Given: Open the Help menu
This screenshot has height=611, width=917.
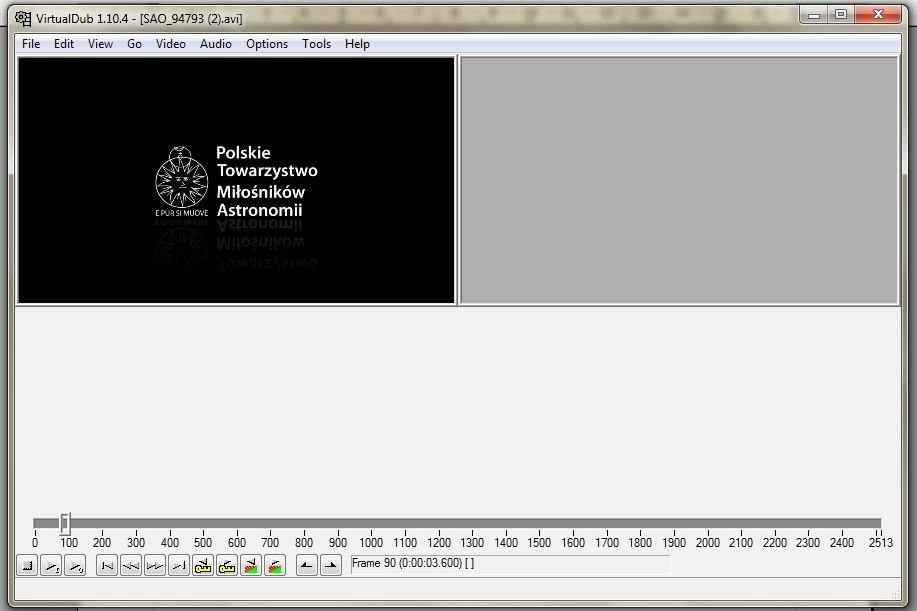Looking at the screenshot, I should point(357,44).
